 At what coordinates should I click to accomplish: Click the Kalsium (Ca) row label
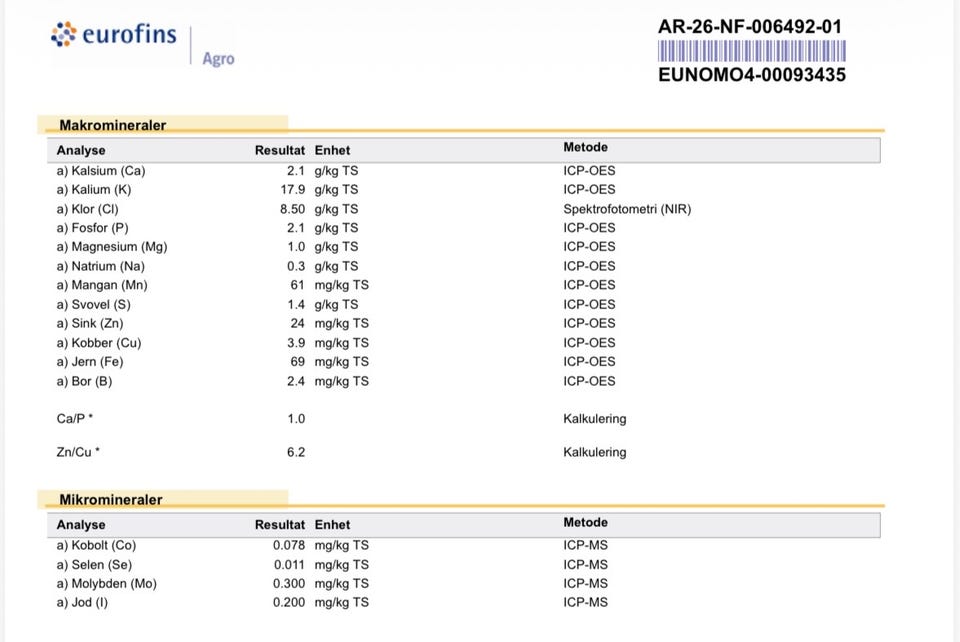(101, 171)
